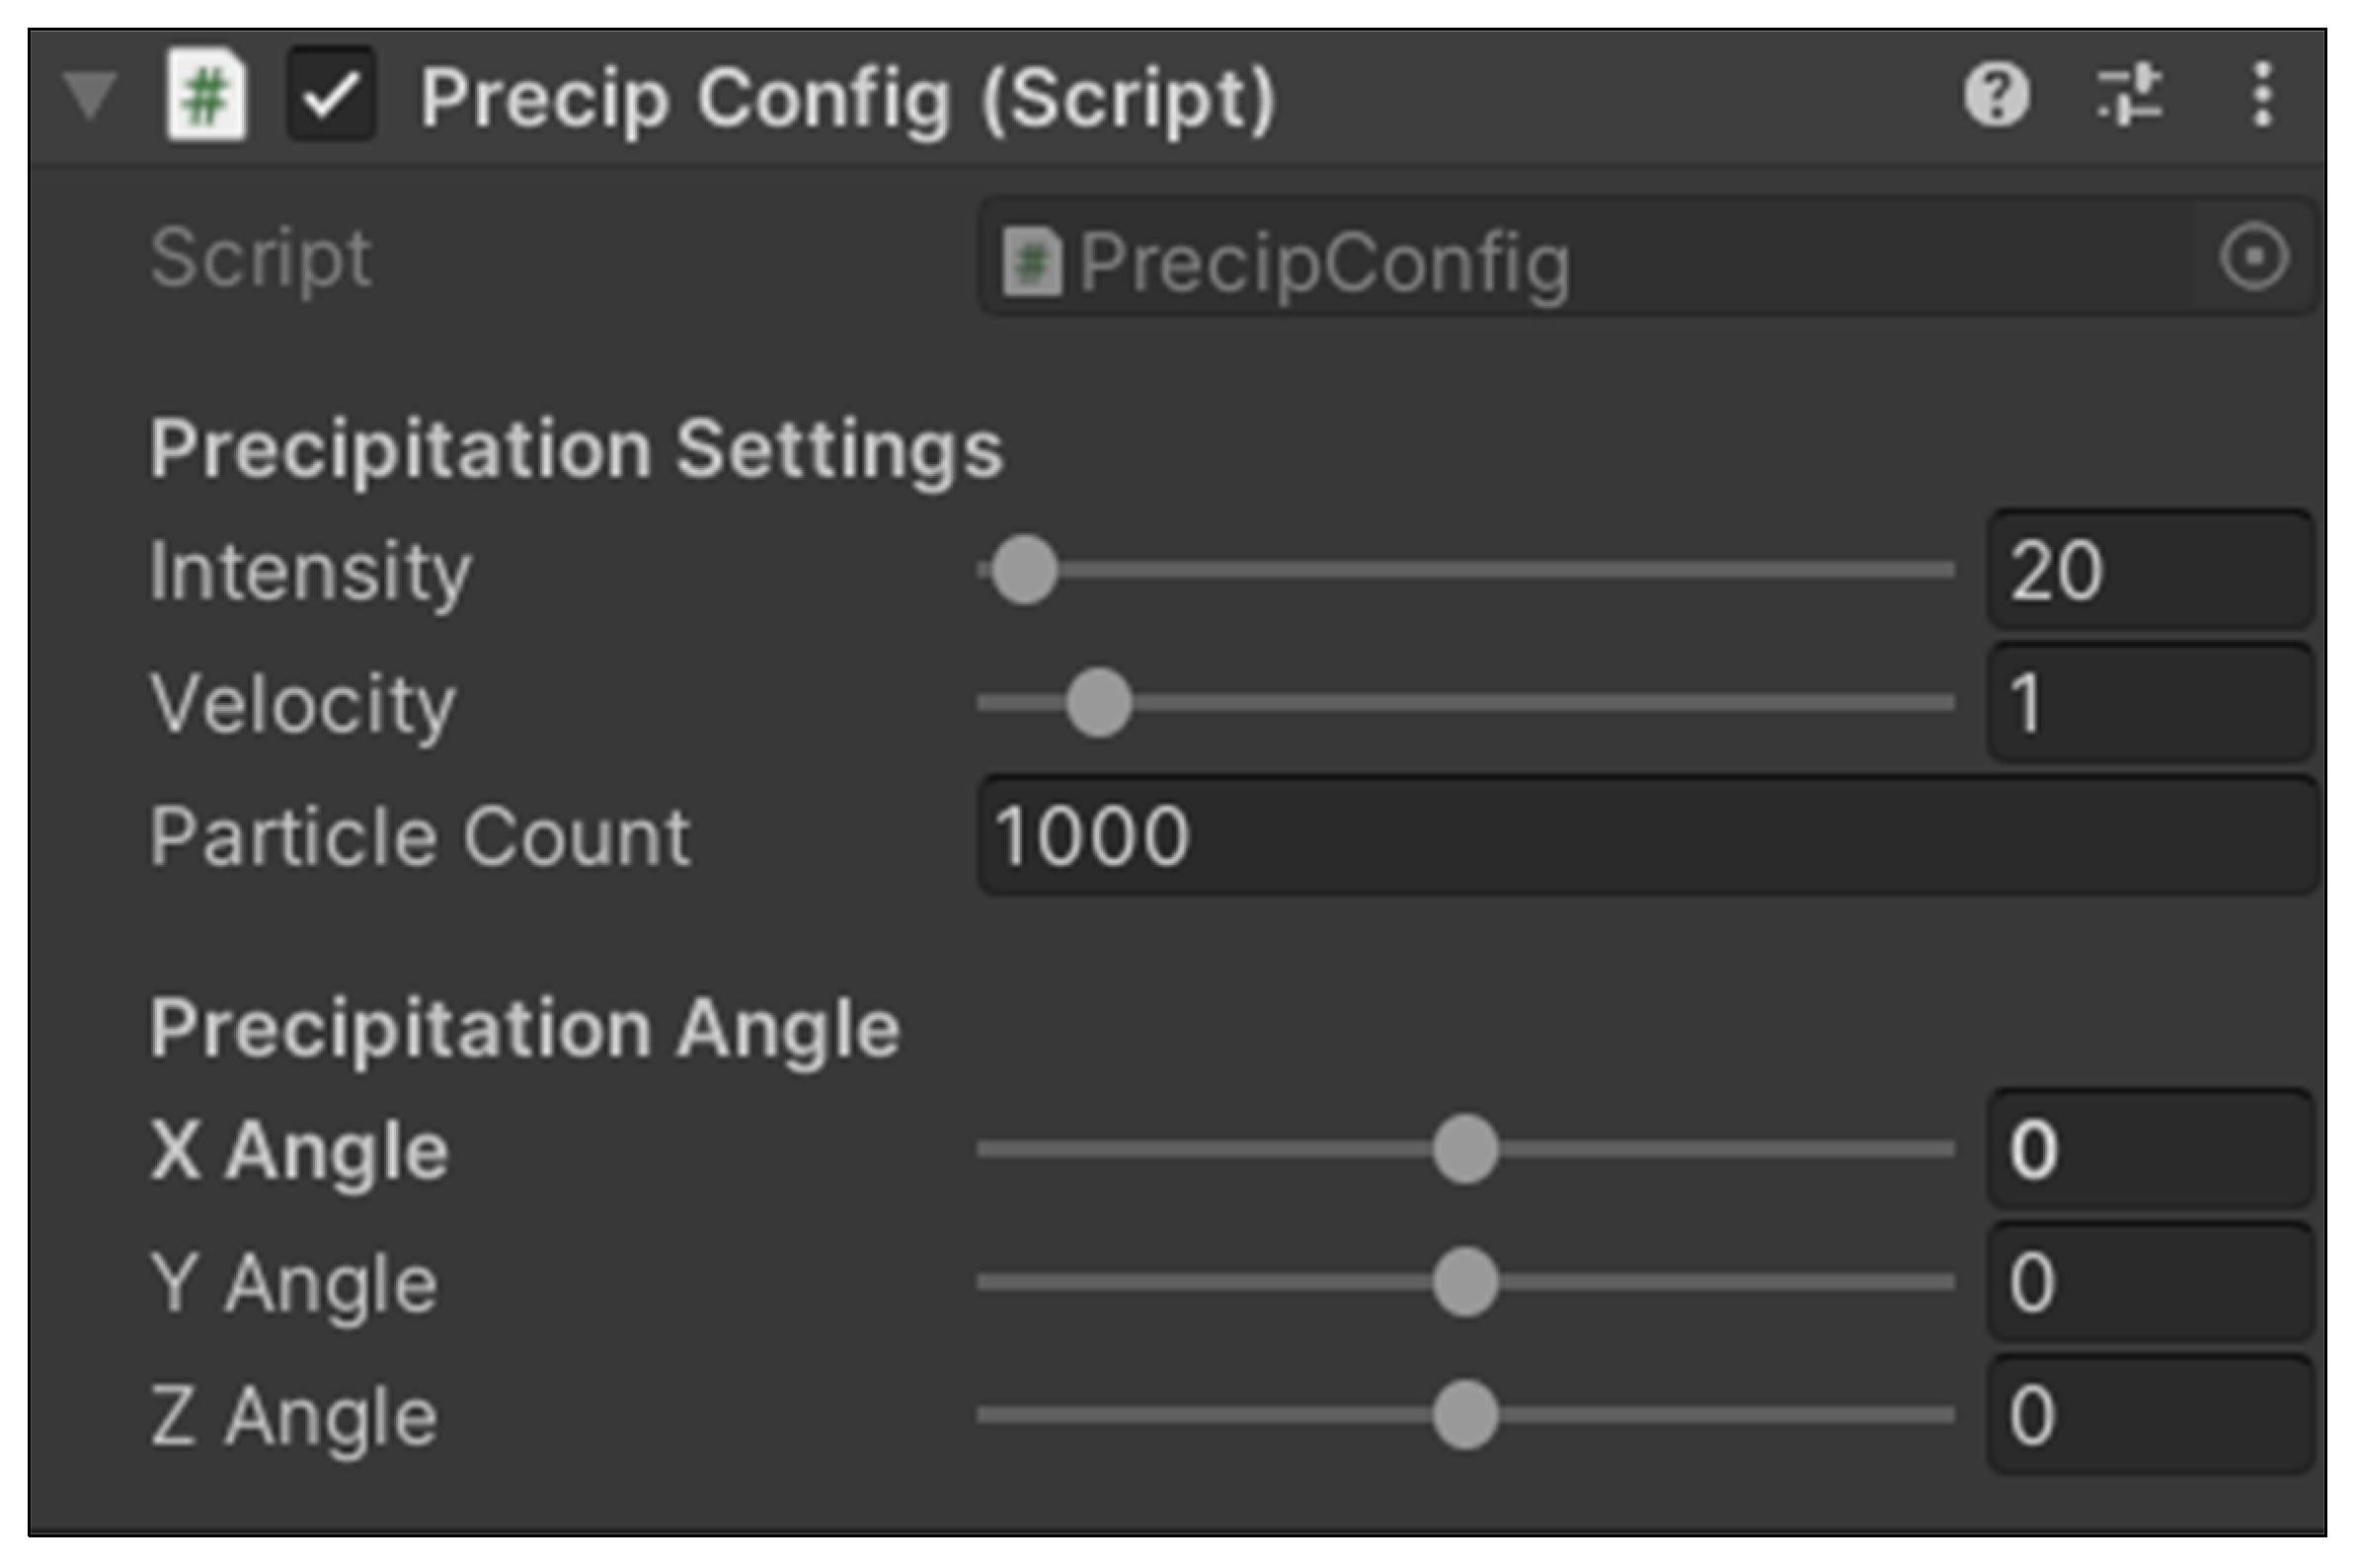Click the X Angle slider handle

tap(1465, 1149)
